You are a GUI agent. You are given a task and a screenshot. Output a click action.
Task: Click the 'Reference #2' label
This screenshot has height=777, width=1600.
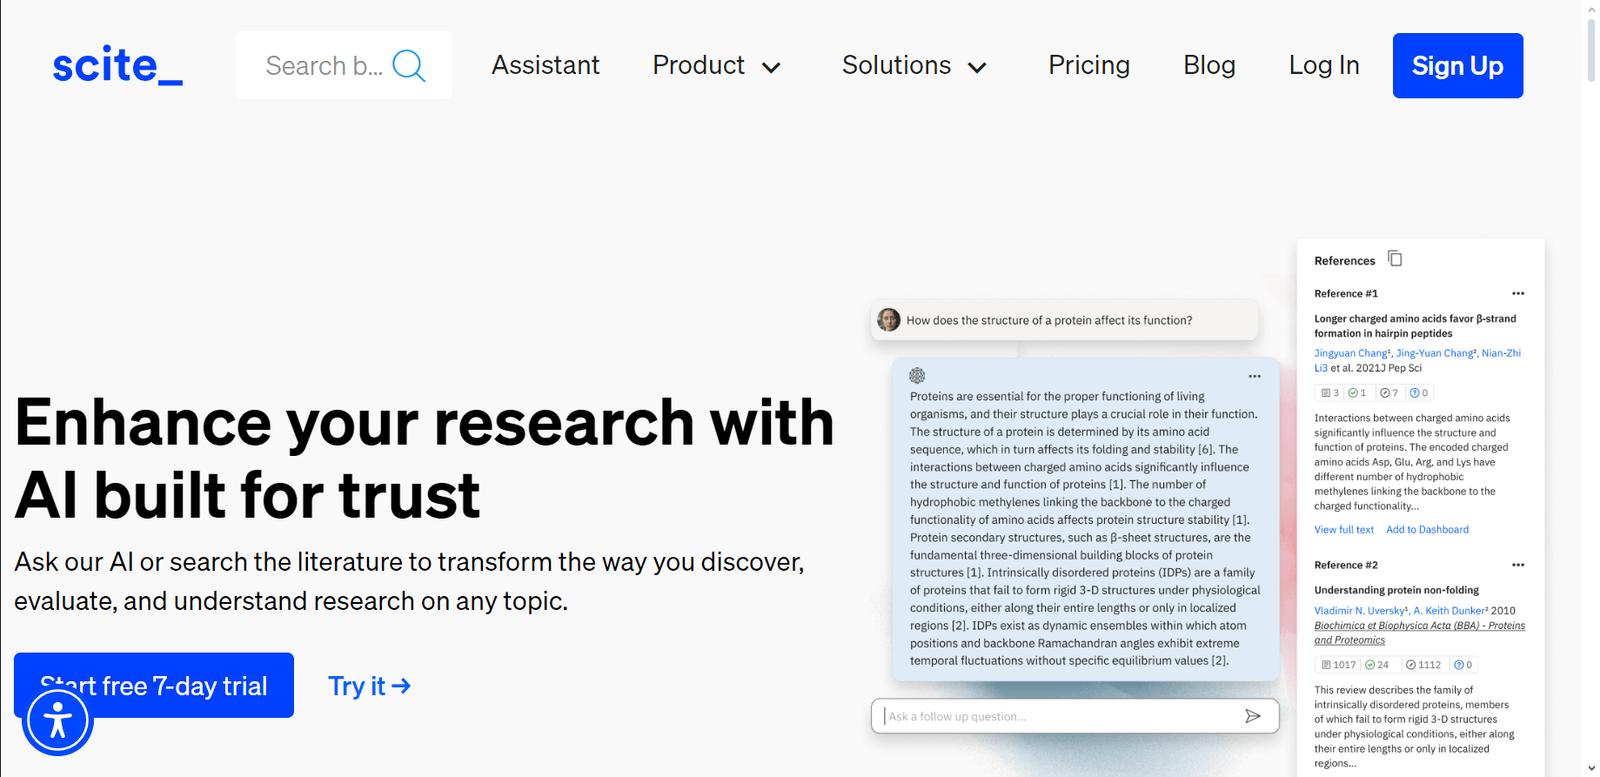point(1345,565)
